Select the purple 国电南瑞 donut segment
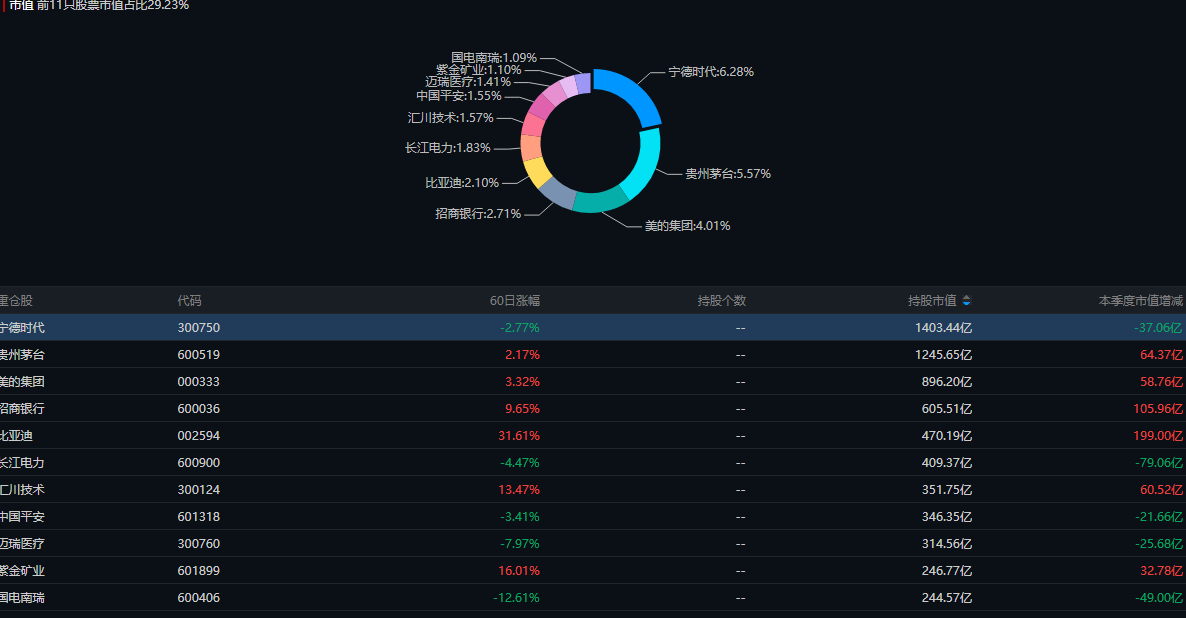 coord(582,82)
